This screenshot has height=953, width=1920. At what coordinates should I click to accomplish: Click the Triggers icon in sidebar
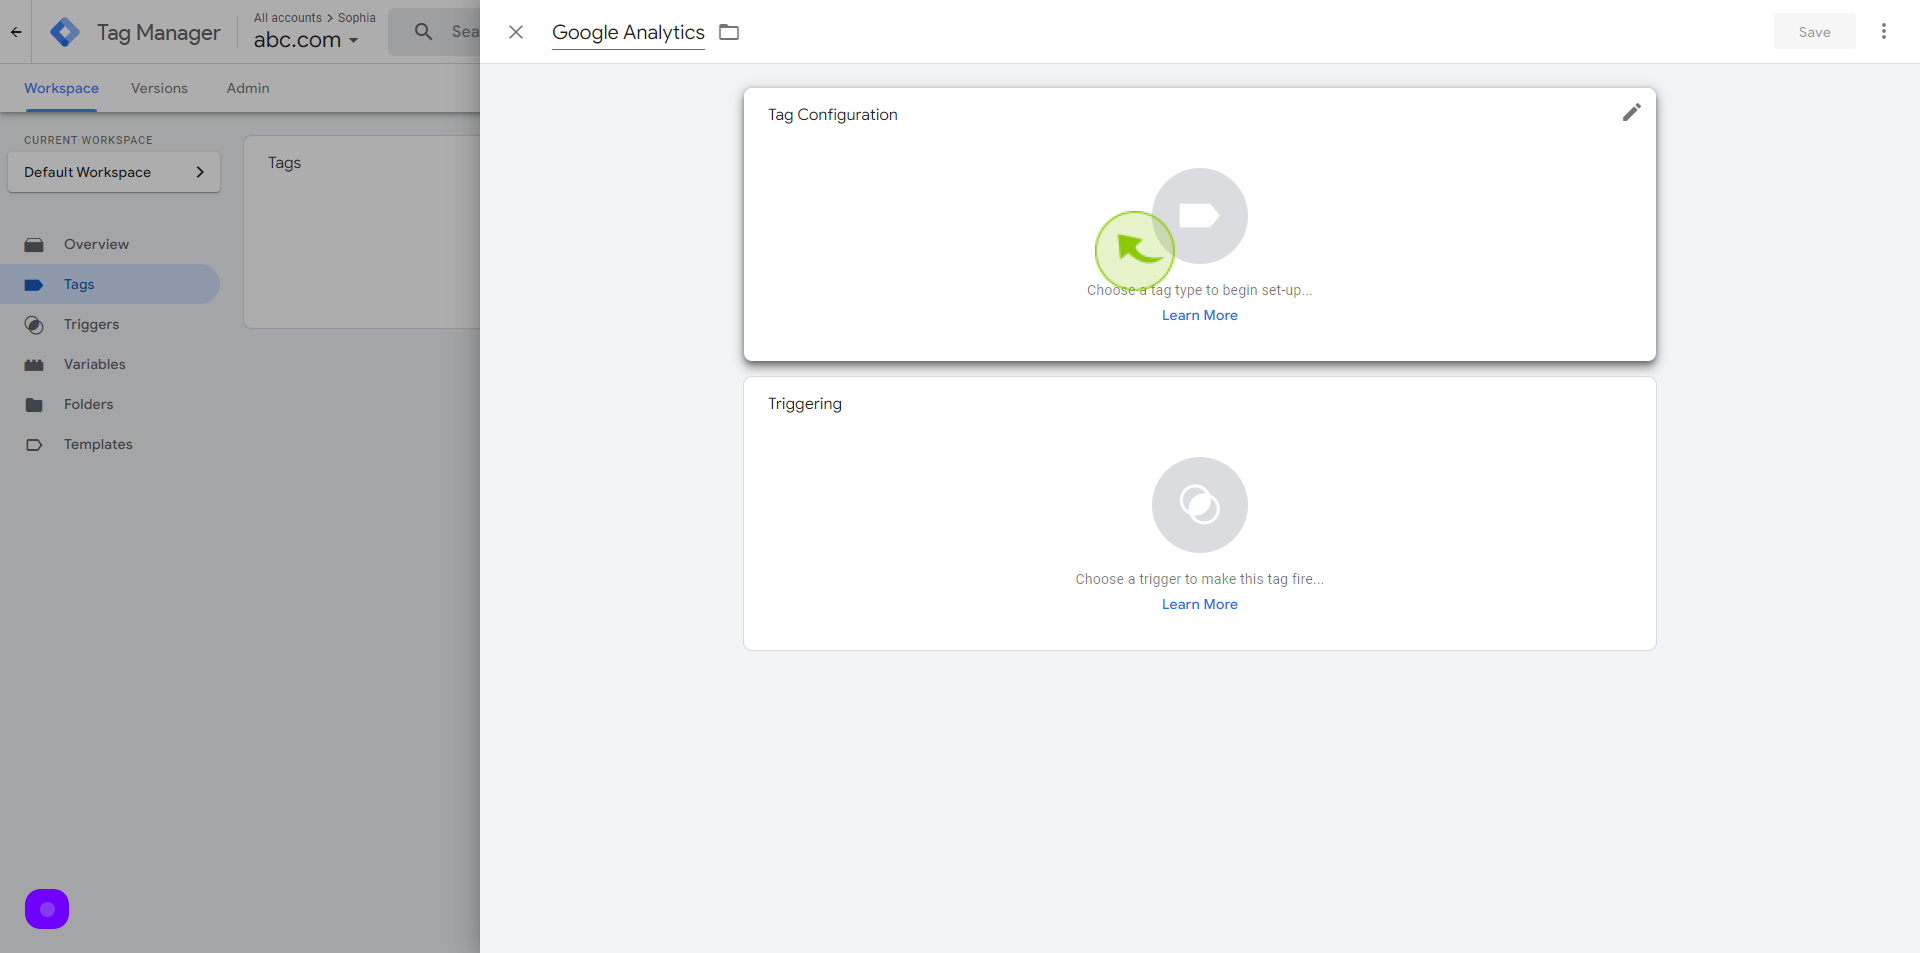pos(34,325)
